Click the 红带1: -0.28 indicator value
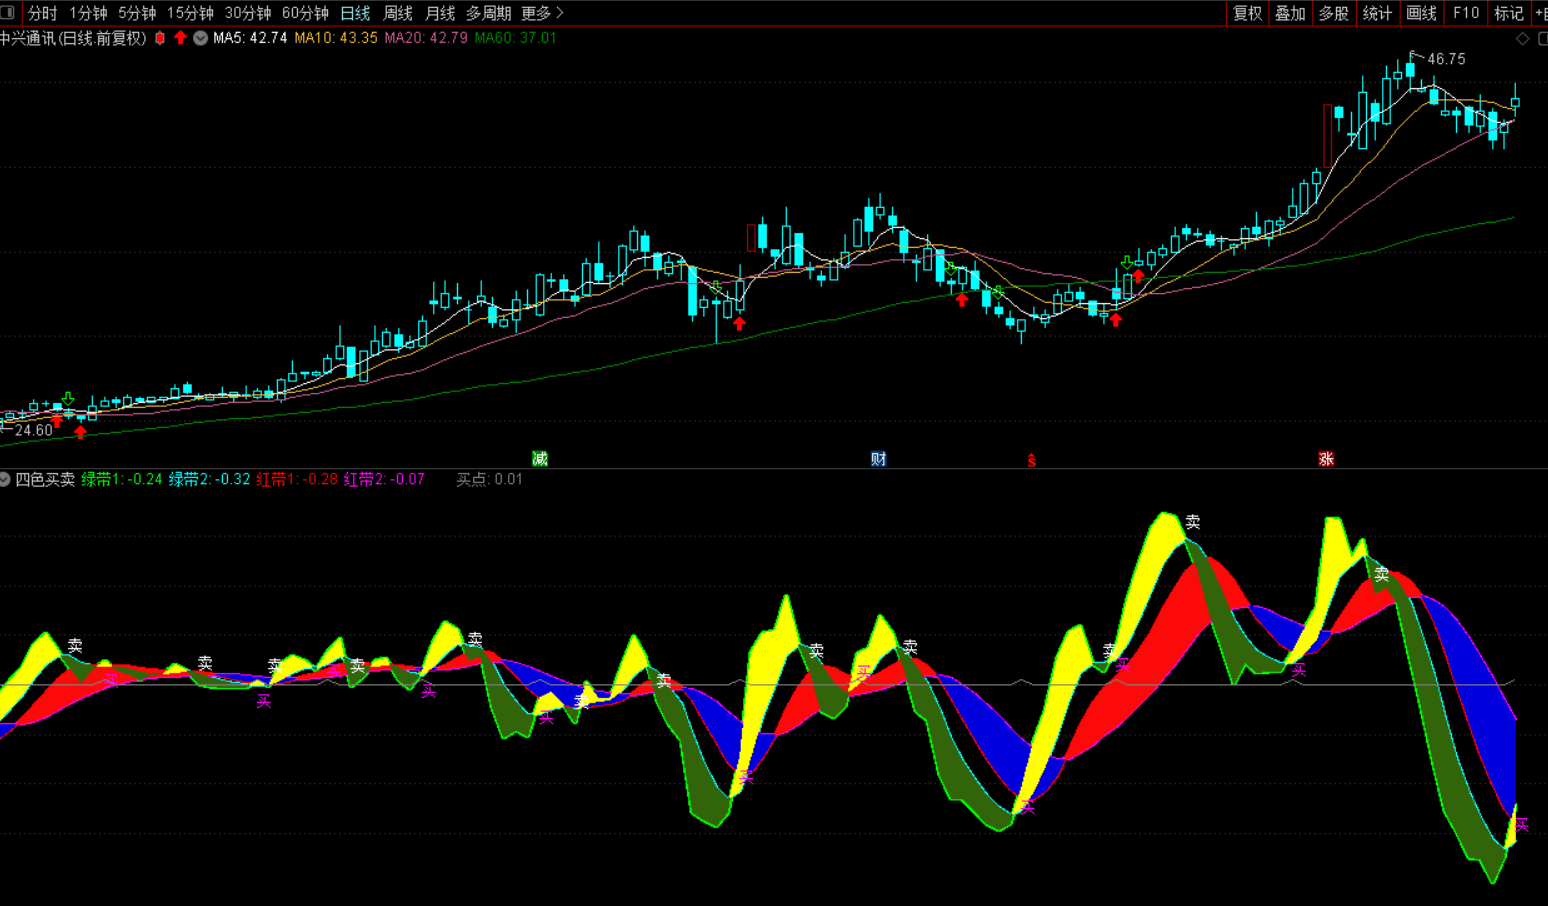 point(297,480)
